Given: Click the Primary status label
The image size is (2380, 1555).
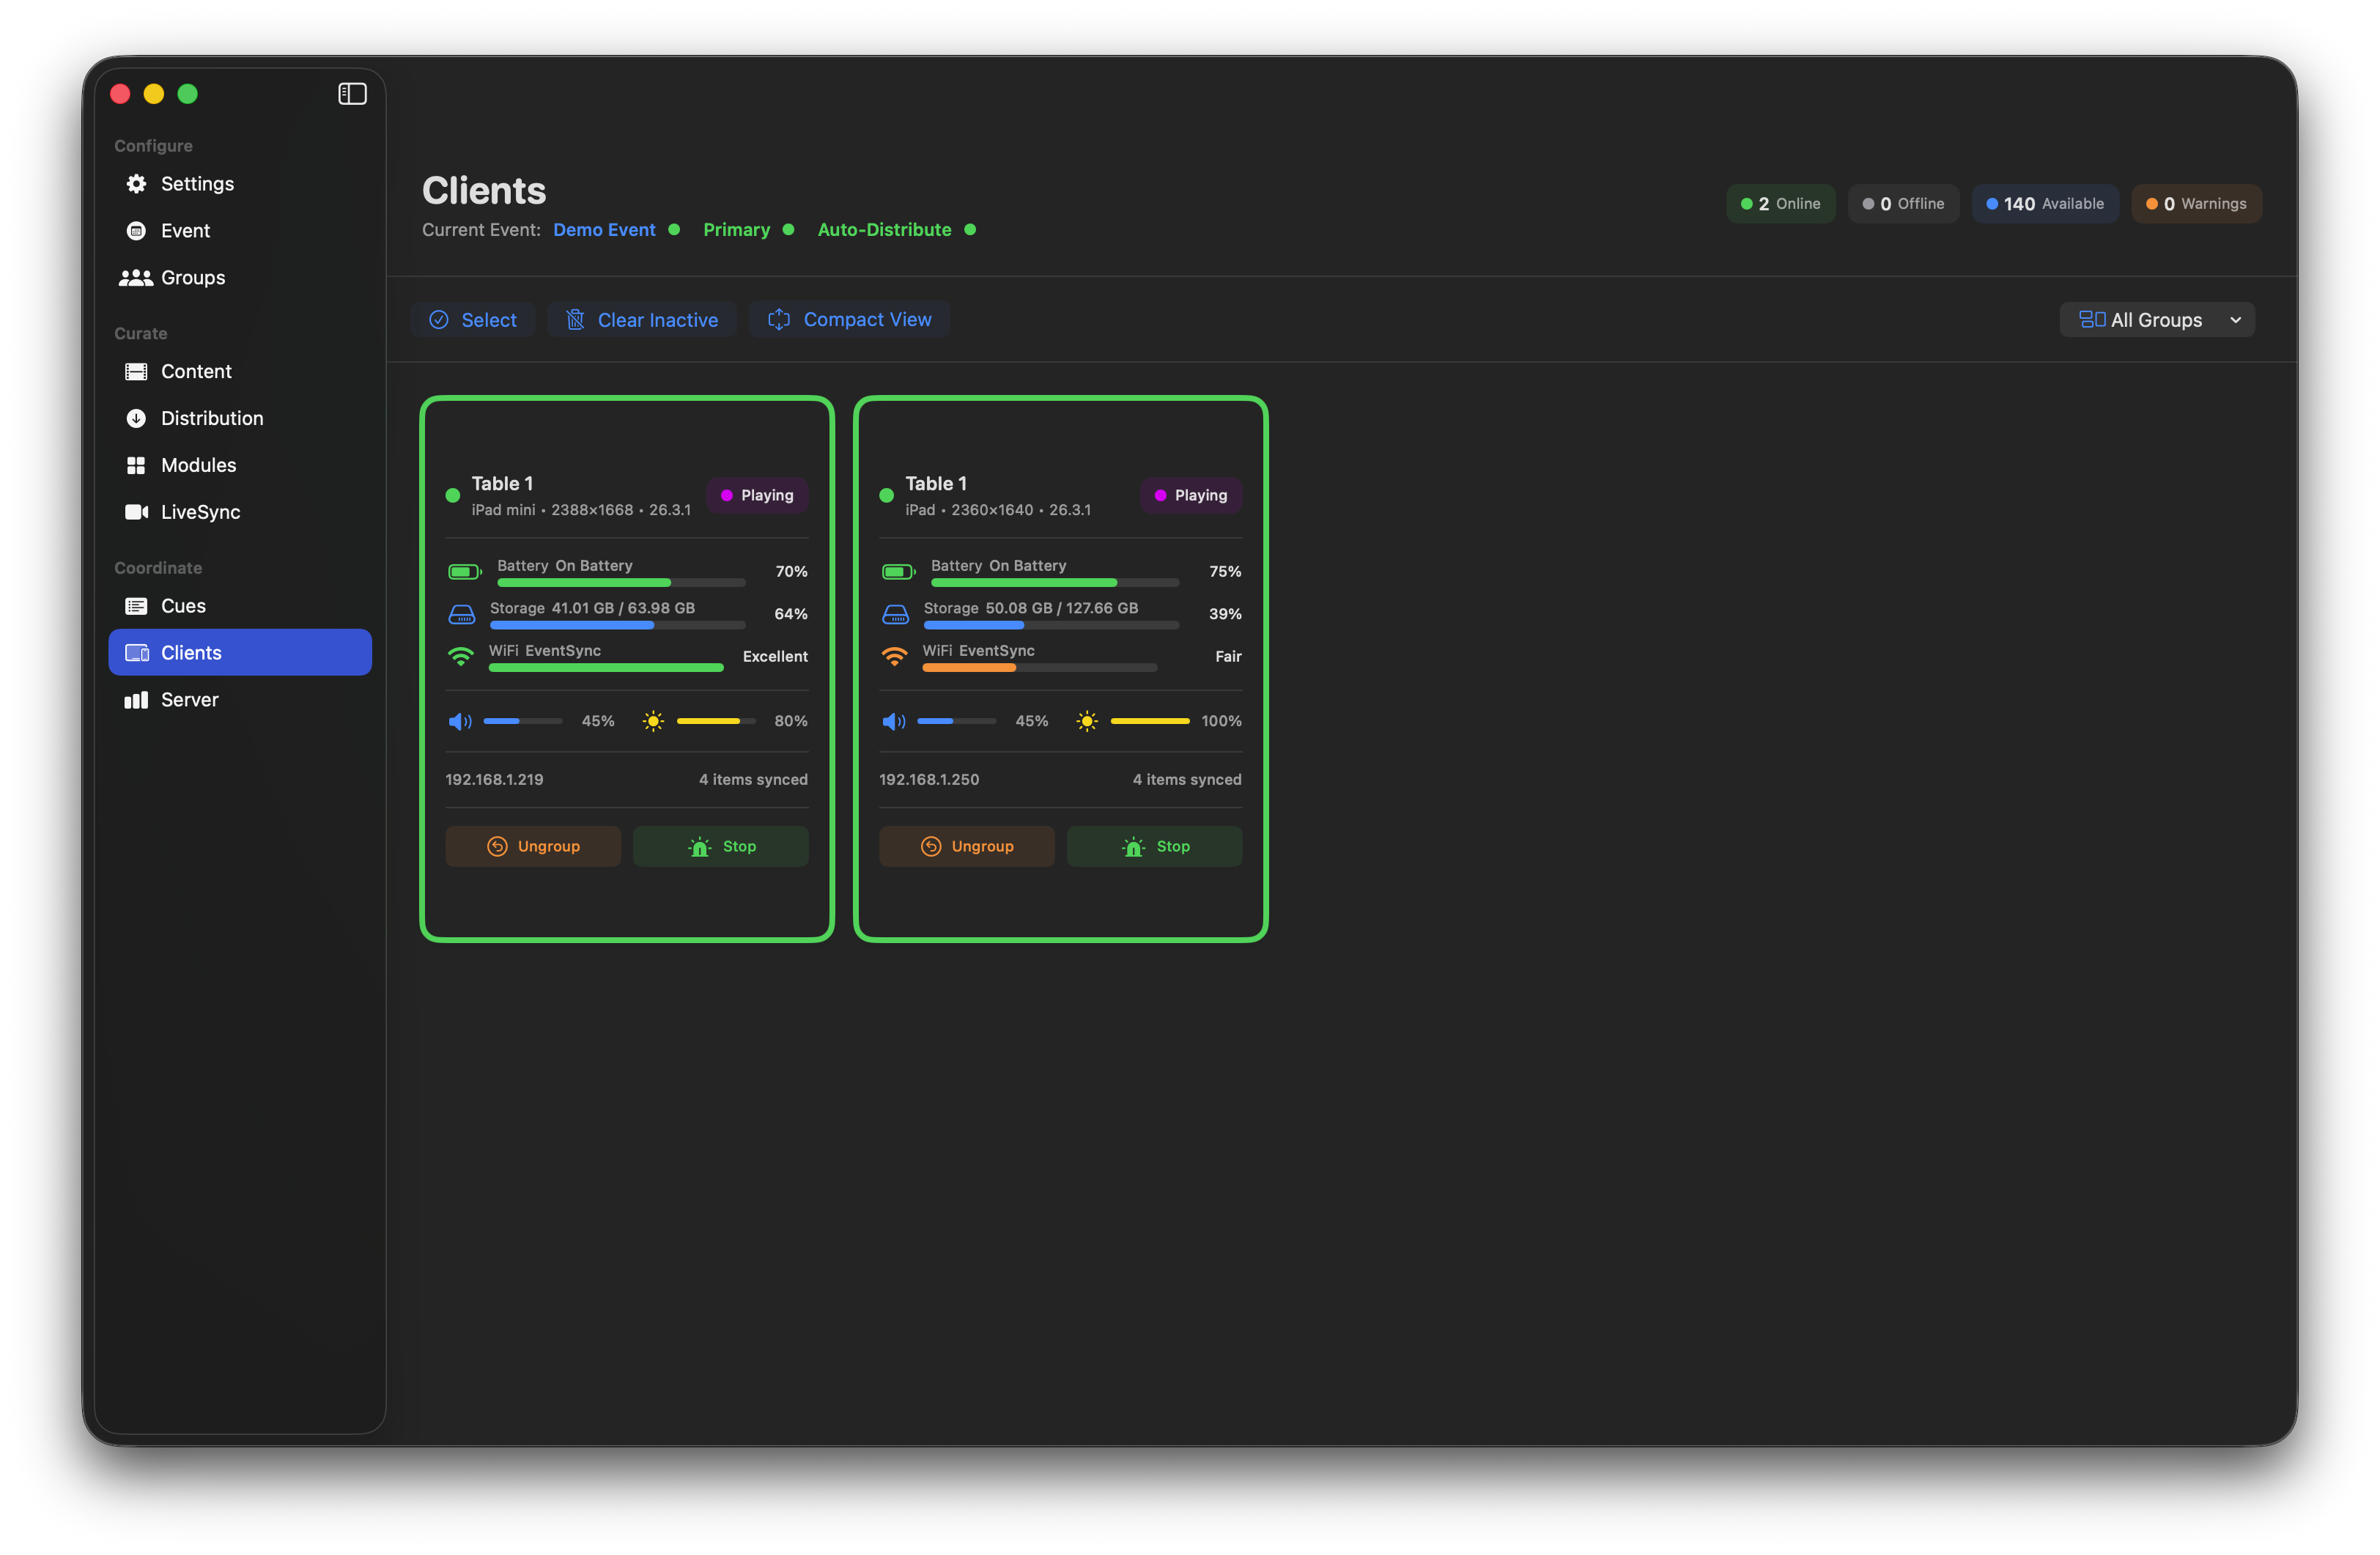Looking at the screenshot, I should [x=737, y=230].
